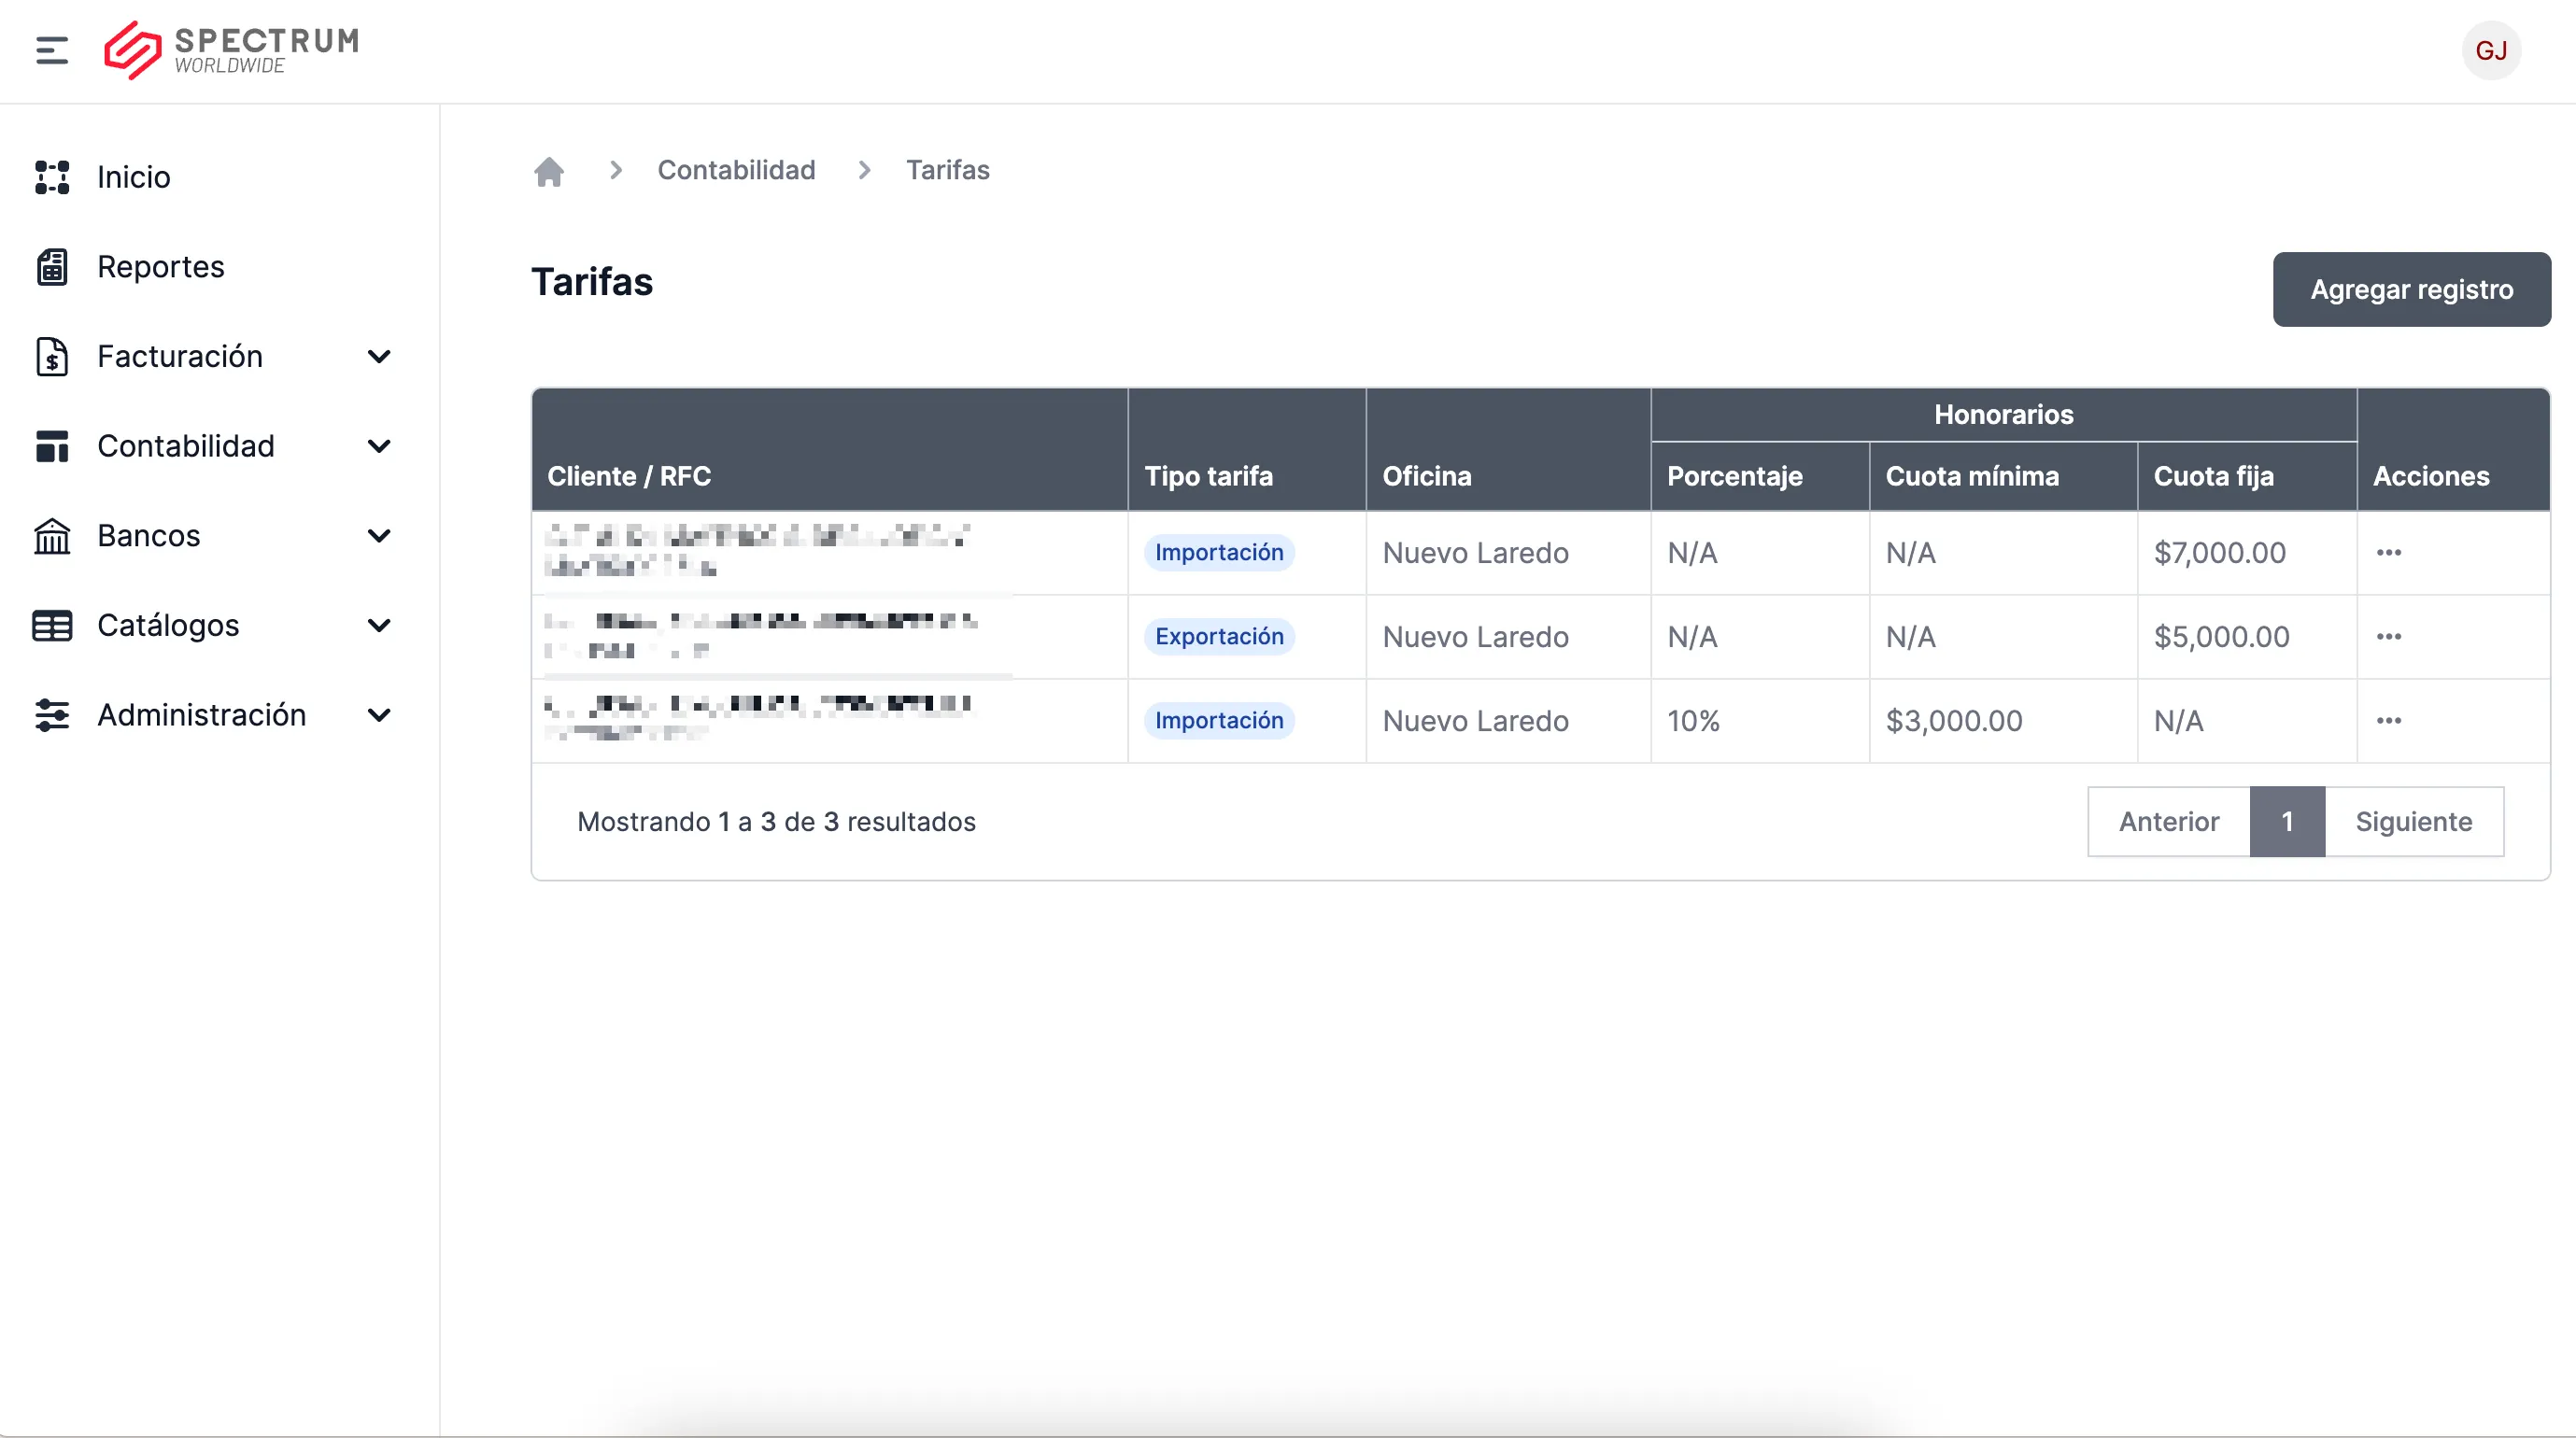Expand the Bancos submenu chevron
This screenshot has width=2576, height=1438.
coord(379,536)
